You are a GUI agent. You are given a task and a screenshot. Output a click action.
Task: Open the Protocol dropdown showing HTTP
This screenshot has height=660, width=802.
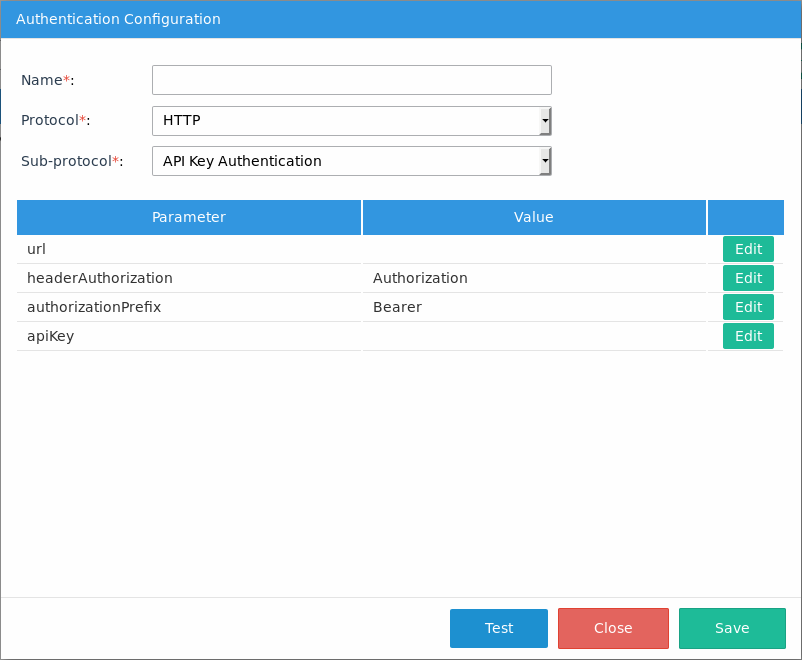(351, 121)
